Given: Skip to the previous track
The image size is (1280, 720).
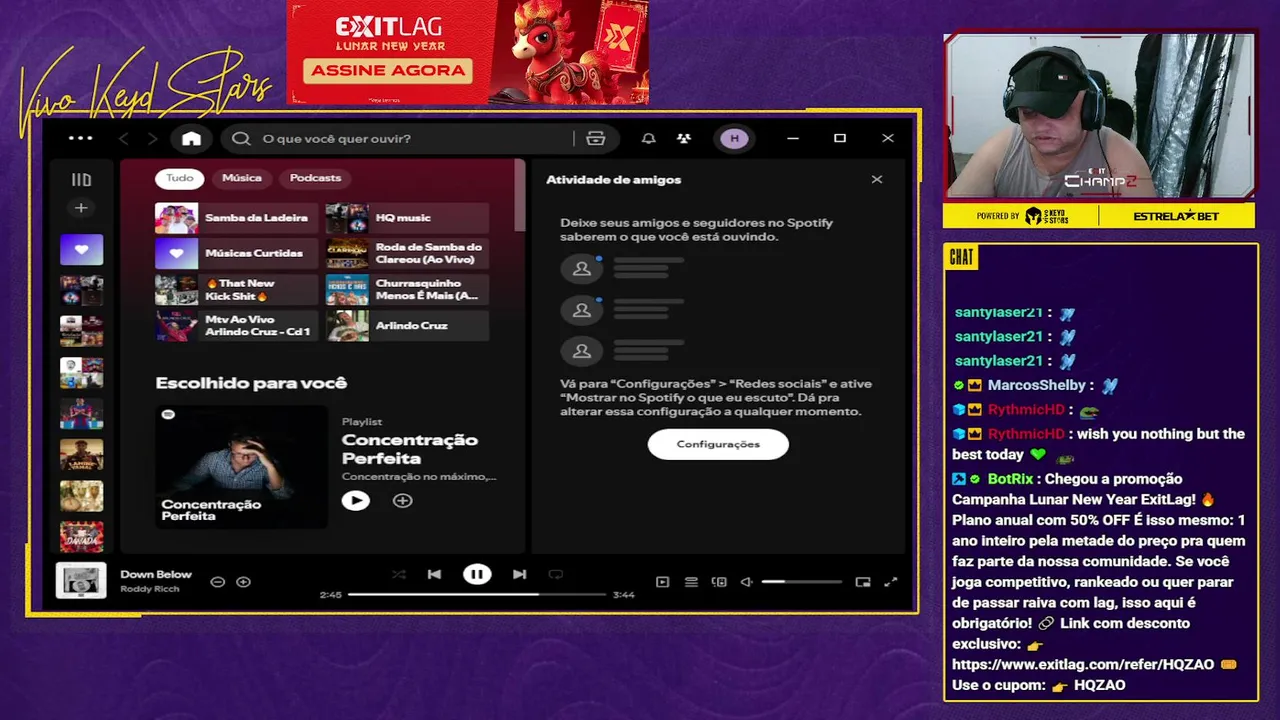Looking at the screenshot, I should tap(434, 574).
